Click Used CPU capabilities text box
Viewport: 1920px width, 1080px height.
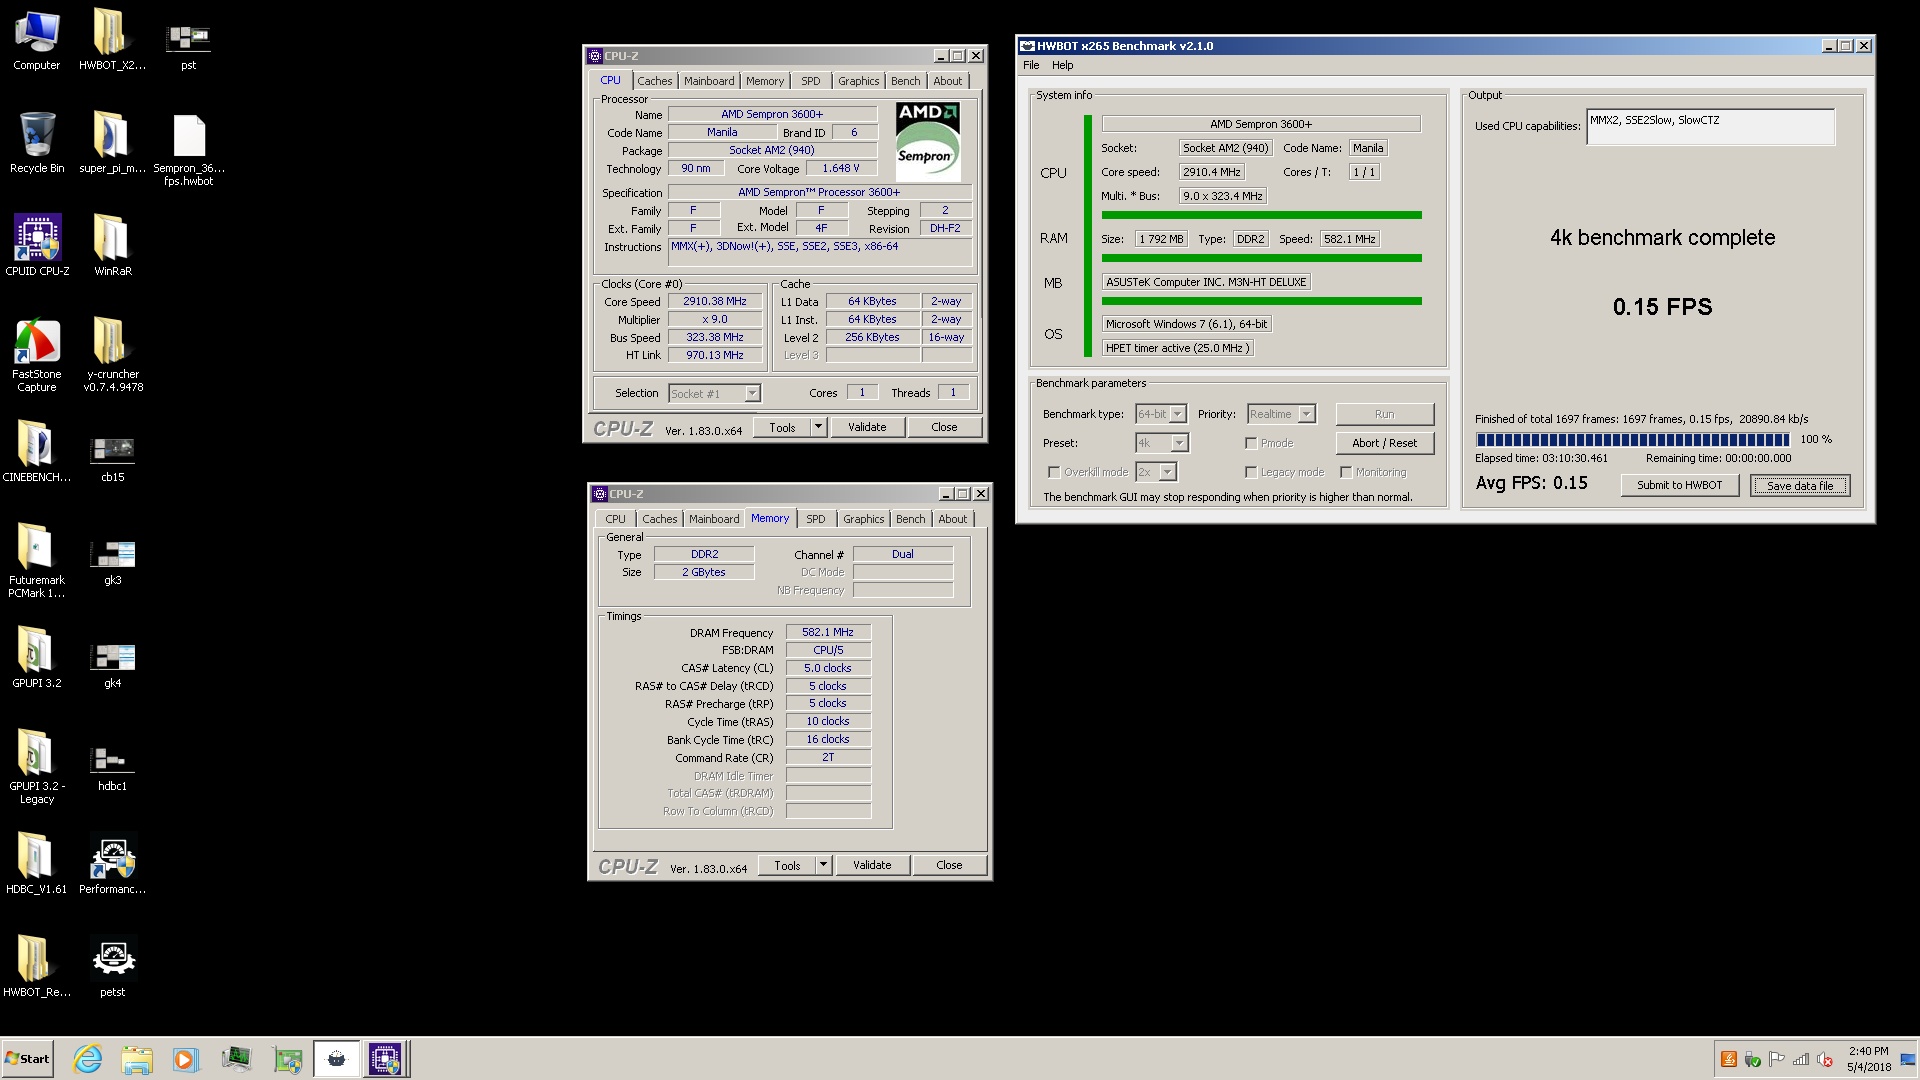(1711, 127)
